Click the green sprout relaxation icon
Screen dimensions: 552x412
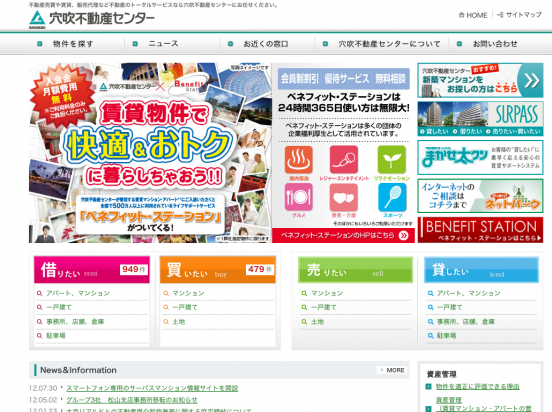(x=391, y=160)
